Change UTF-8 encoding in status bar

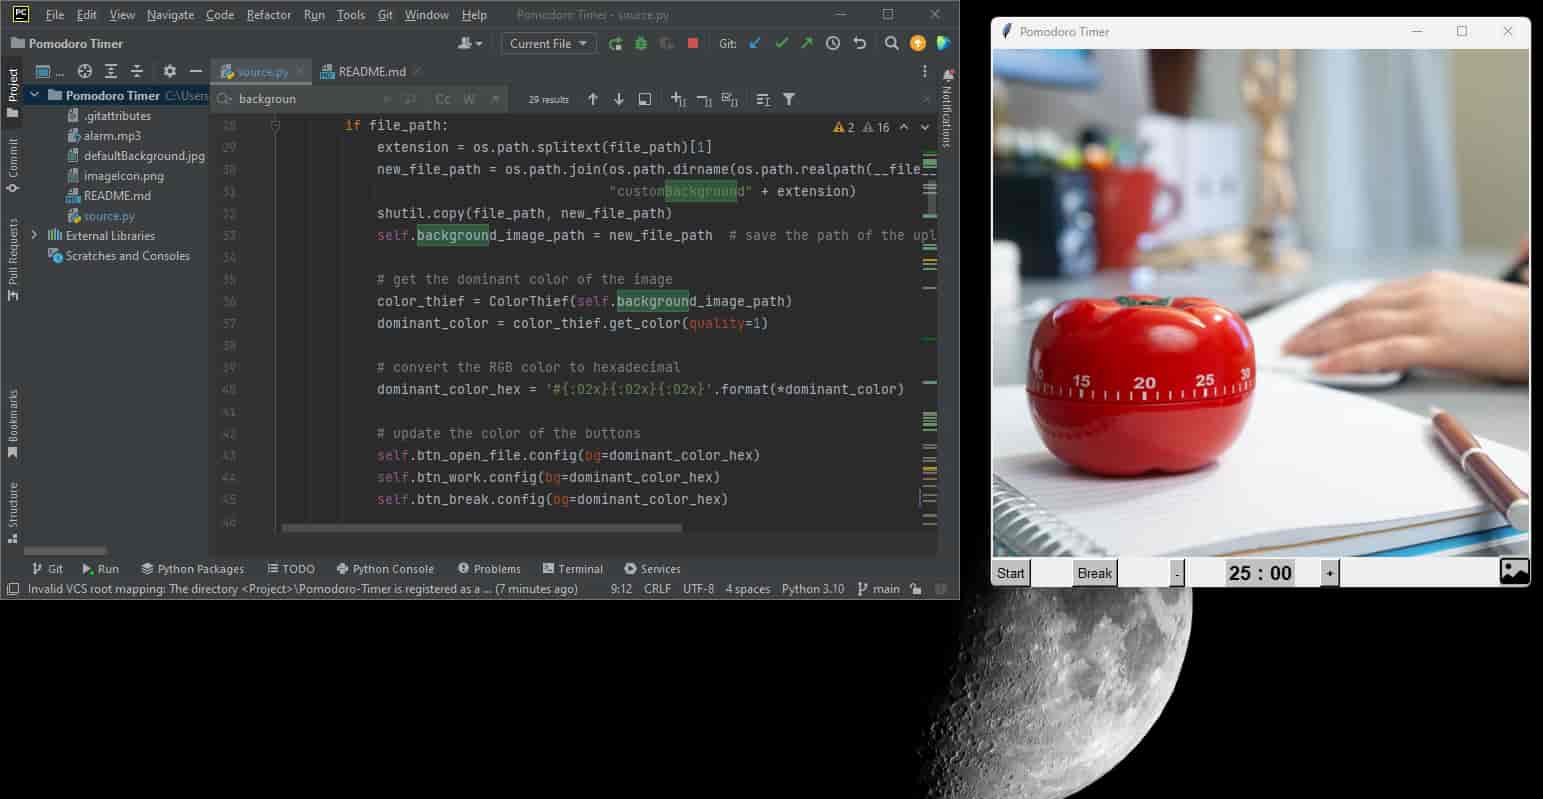(698, 589)
